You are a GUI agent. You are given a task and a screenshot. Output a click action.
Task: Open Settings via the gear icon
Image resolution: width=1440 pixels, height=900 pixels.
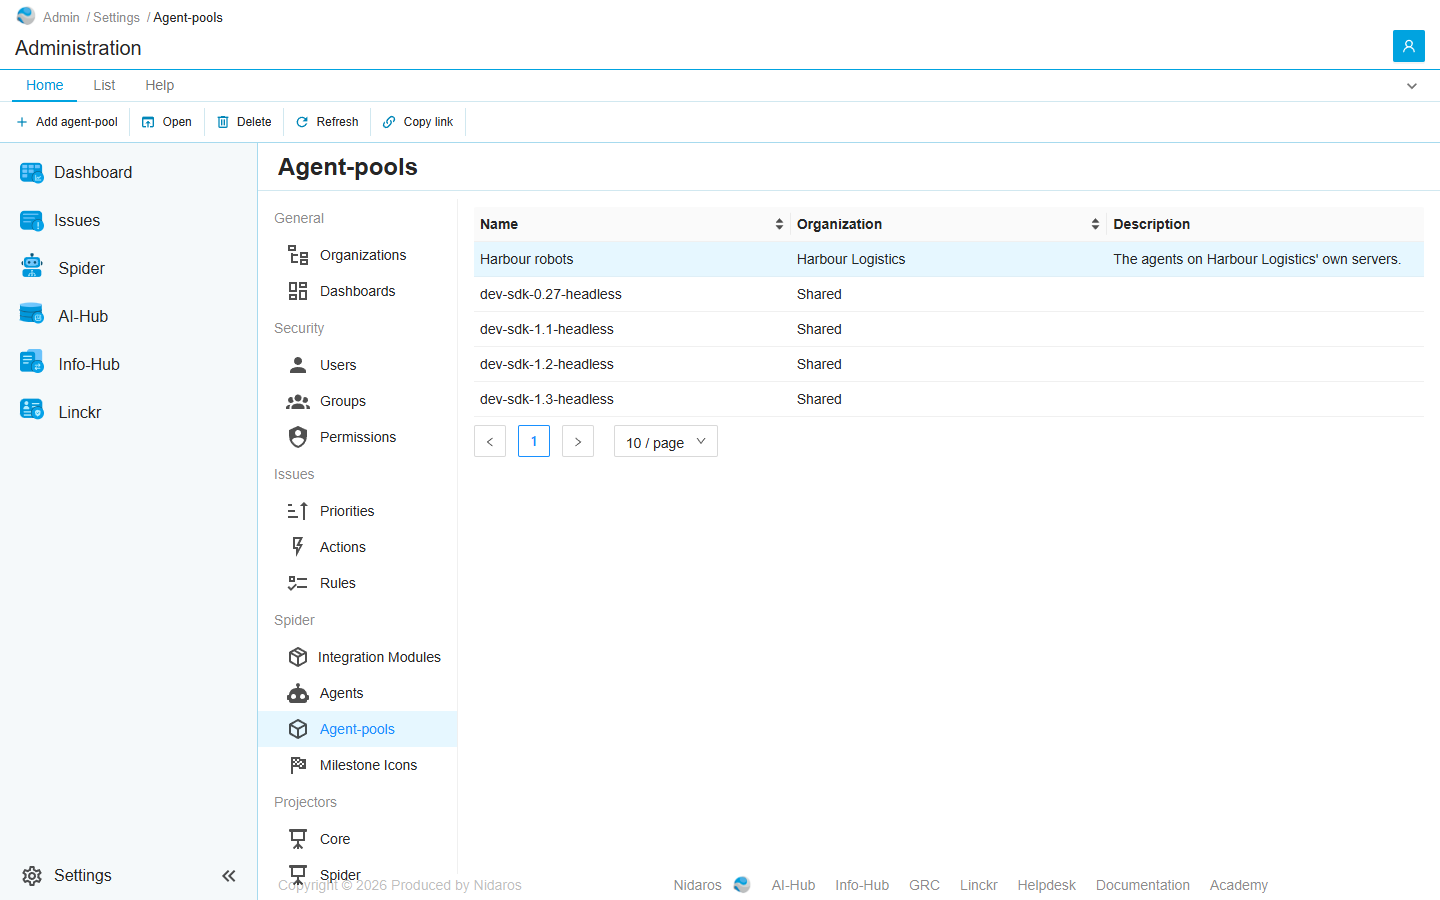32,876
